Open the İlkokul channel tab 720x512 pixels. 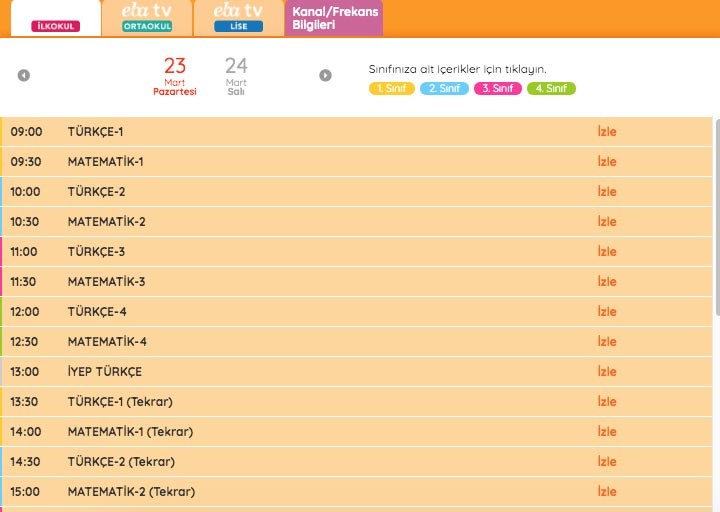tap(55, 18)
